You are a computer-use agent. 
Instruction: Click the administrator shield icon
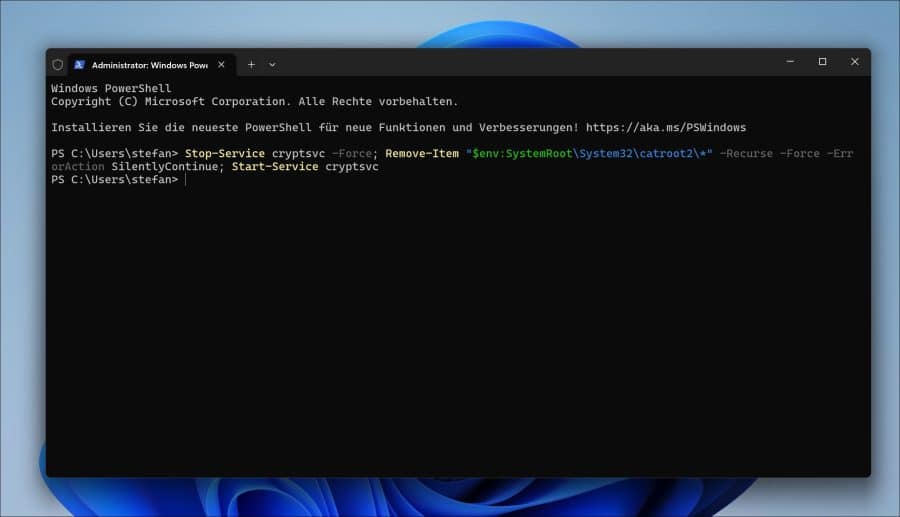coord(58,64)
